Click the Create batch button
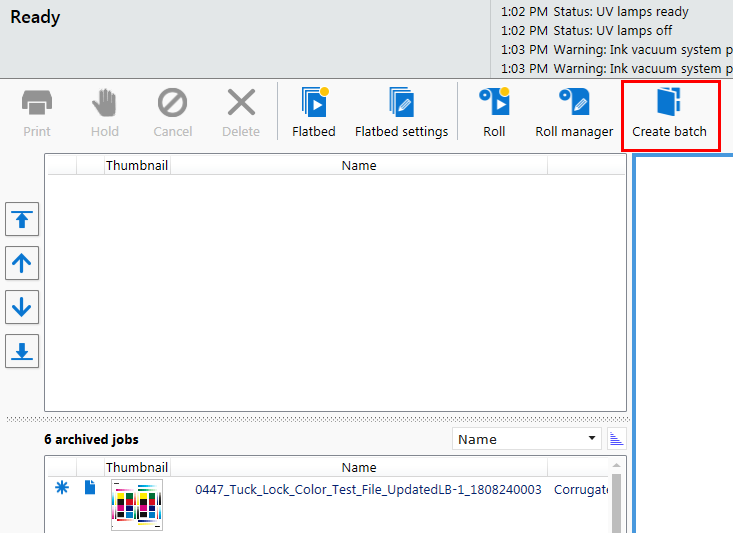Viewport: 733px width, 533px height. [669, 112]
